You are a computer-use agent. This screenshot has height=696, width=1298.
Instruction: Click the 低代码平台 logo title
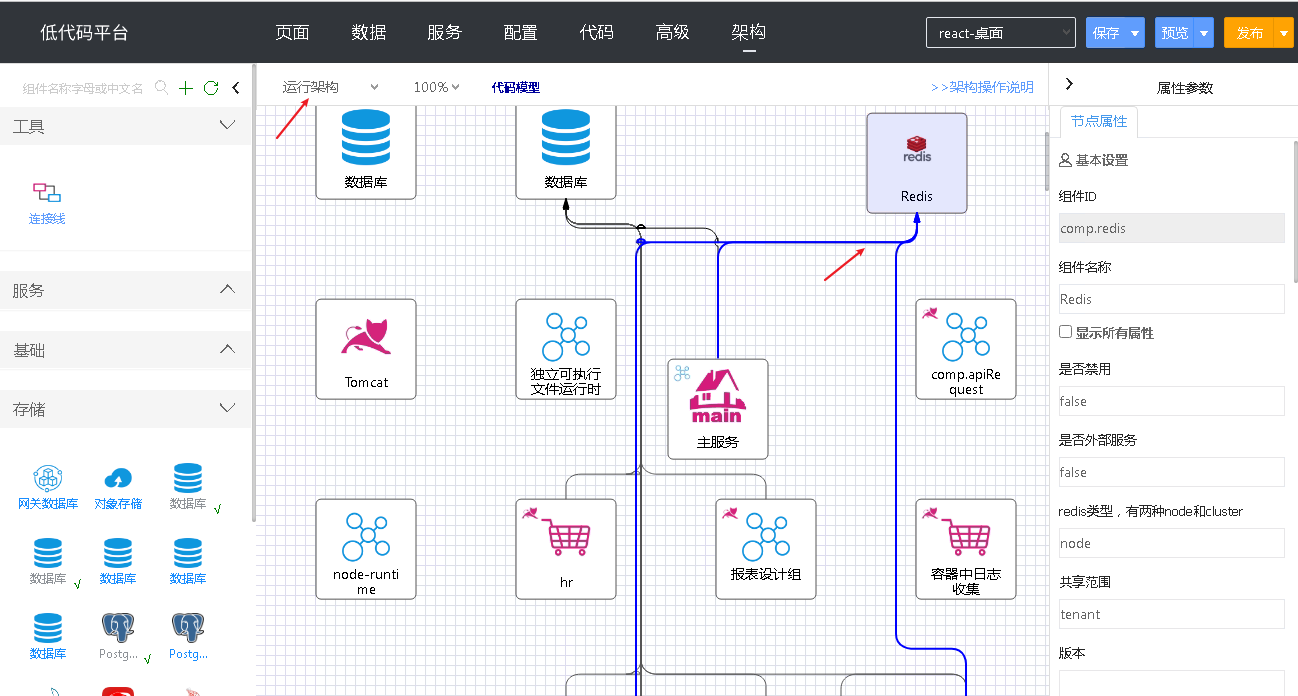(x=84, y=32)
